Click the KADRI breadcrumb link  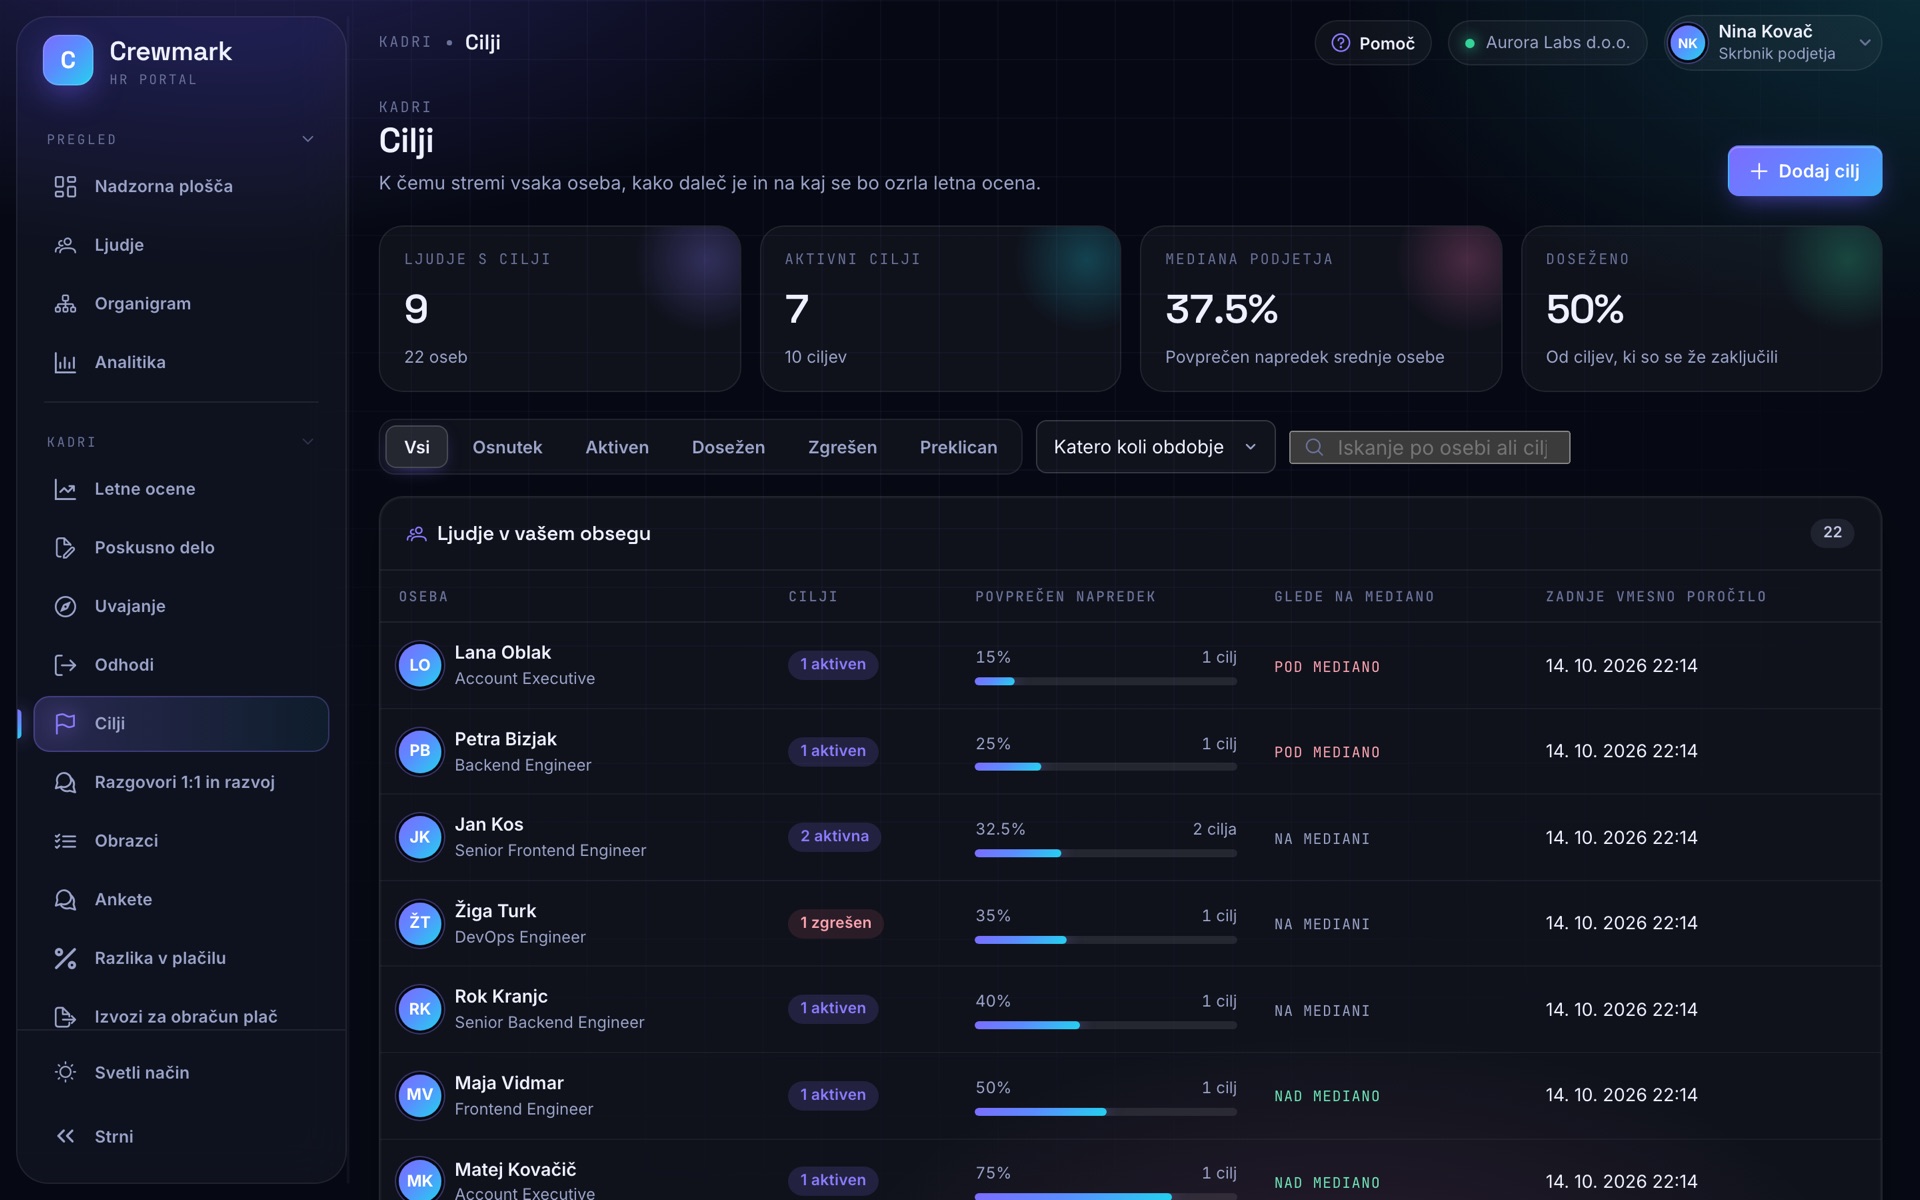coord(405,42)
